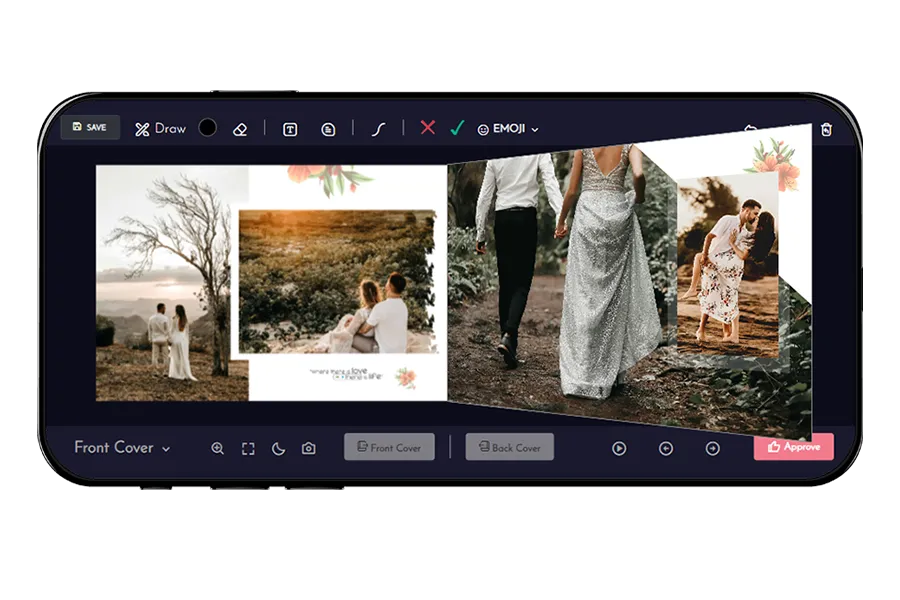Open the black draw color swatch
The width and height of the screenshot is (900, 600).
[x=207, y=127]
